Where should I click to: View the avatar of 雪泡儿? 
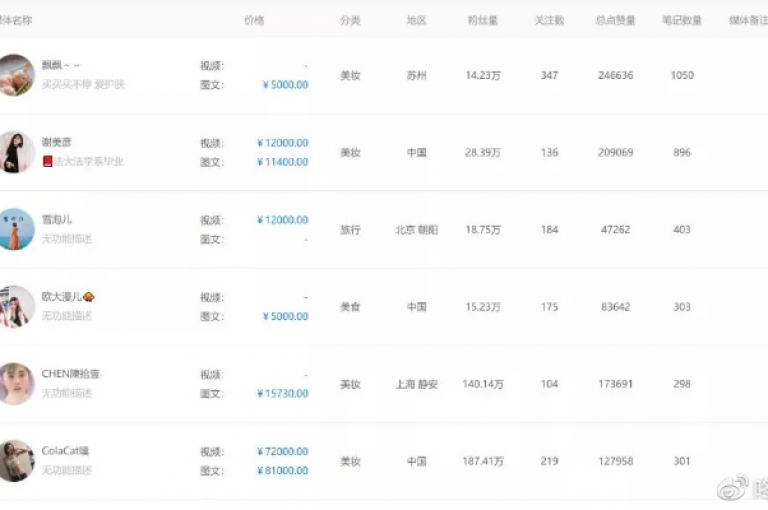coord(16,229)
